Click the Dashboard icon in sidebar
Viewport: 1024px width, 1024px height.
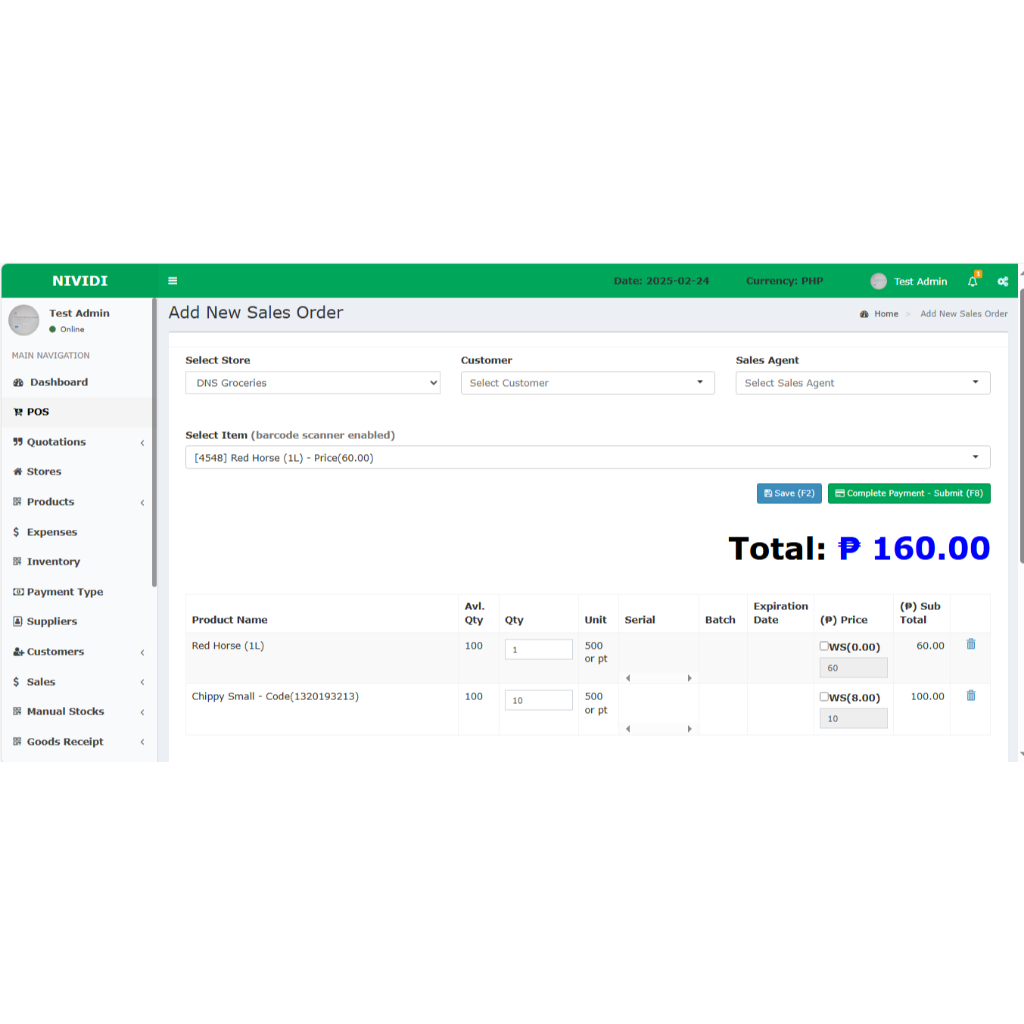(18, 382)
